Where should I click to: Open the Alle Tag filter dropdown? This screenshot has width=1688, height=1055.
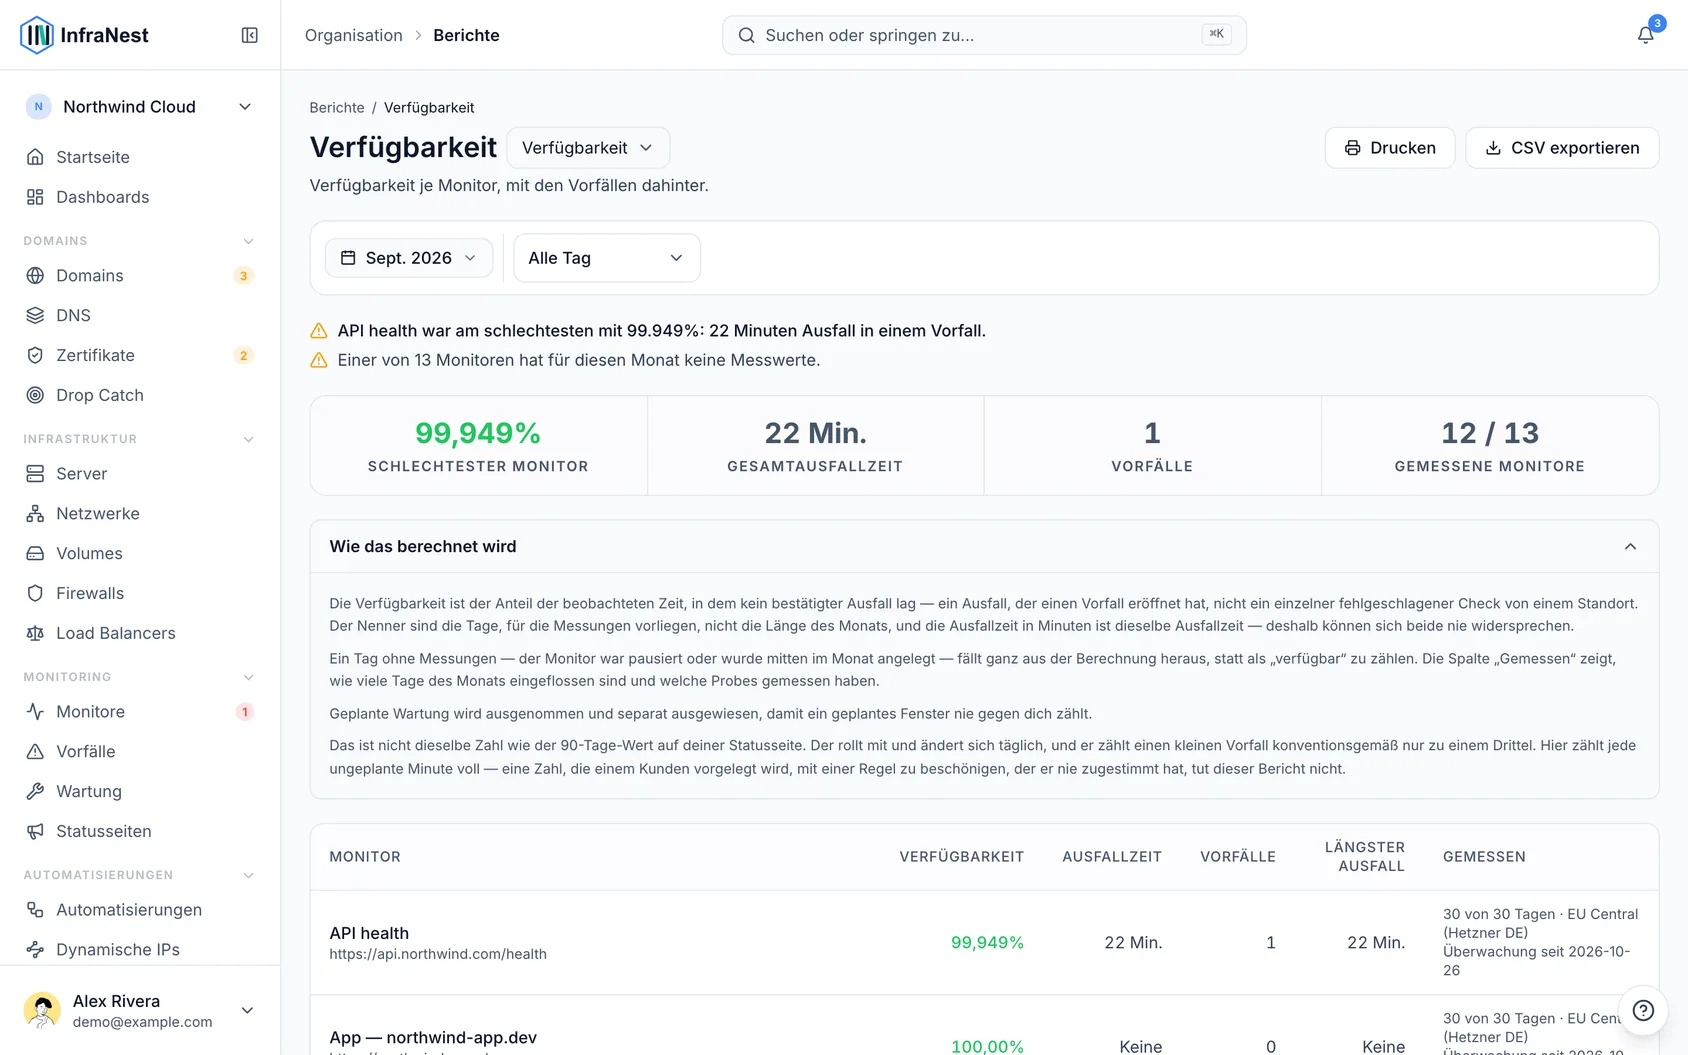[607, 258]
